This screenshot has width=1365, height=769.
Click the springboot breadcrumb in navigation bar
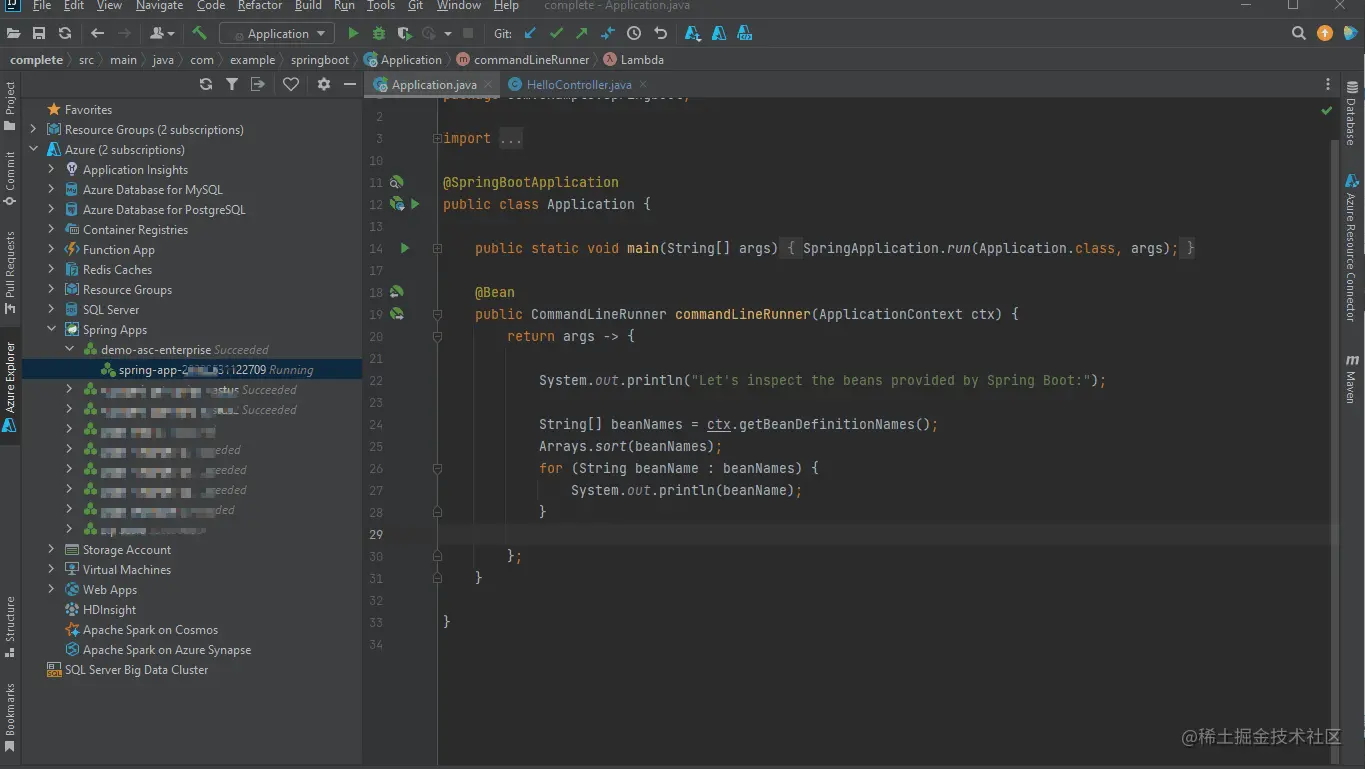(x=320, y=60)
